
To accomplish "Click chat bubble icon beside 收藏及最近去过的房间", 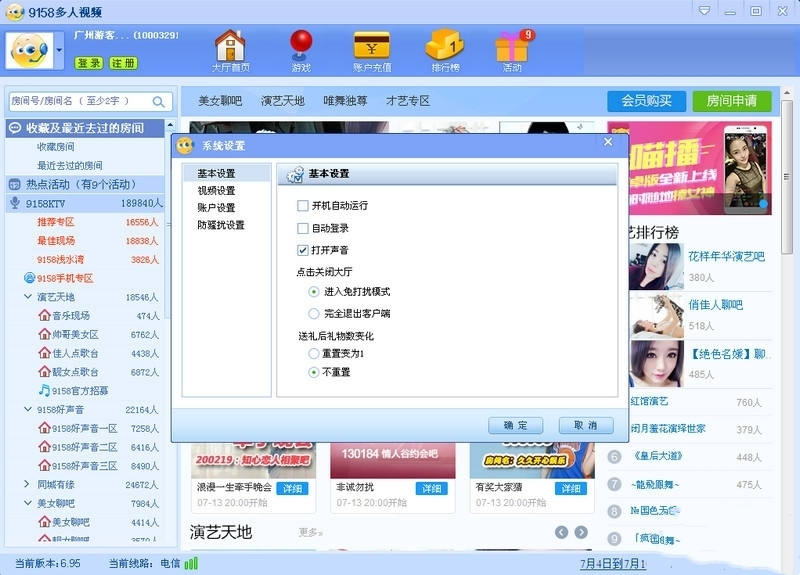I will pyautogui.click(x=15, y=128).
